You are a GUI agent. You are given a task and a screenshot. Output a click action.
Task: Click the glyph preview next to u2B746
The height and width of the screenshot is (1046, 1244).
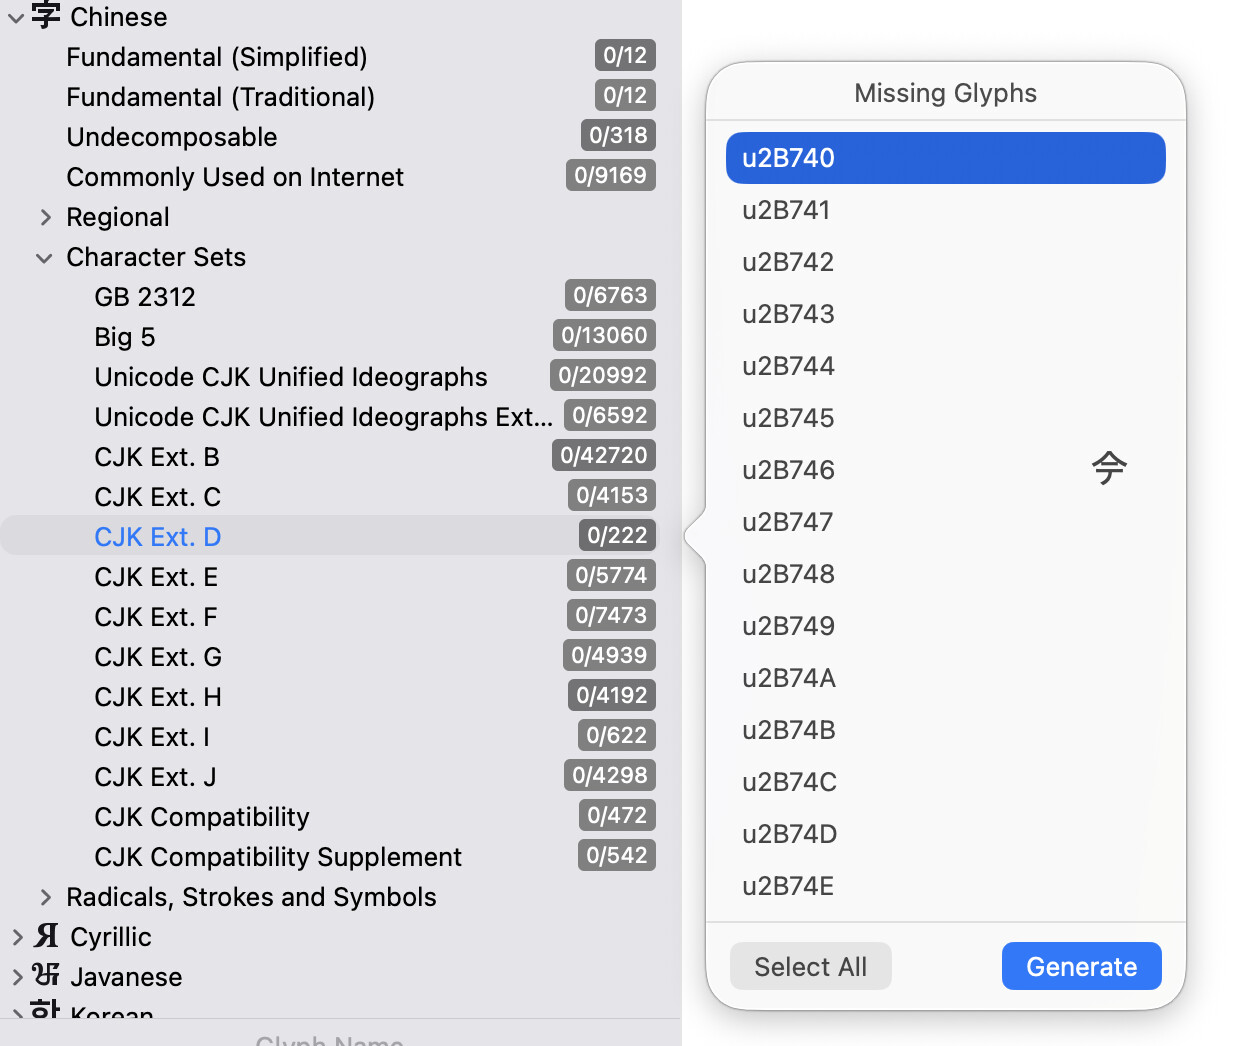pos(1108,468)
